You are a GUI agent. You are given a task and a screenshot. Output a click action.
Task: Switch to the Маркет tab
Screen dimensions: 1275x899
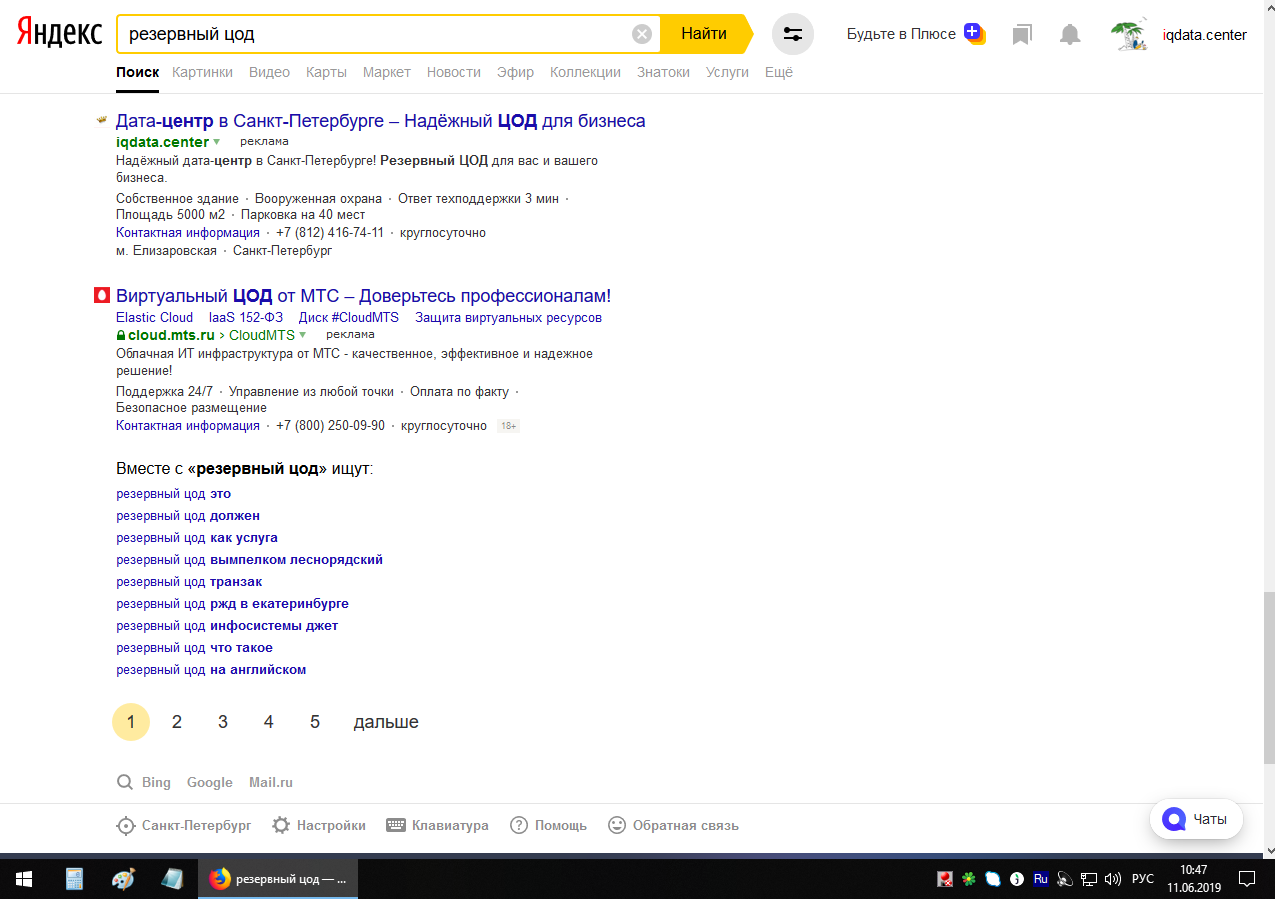point(387,72)
